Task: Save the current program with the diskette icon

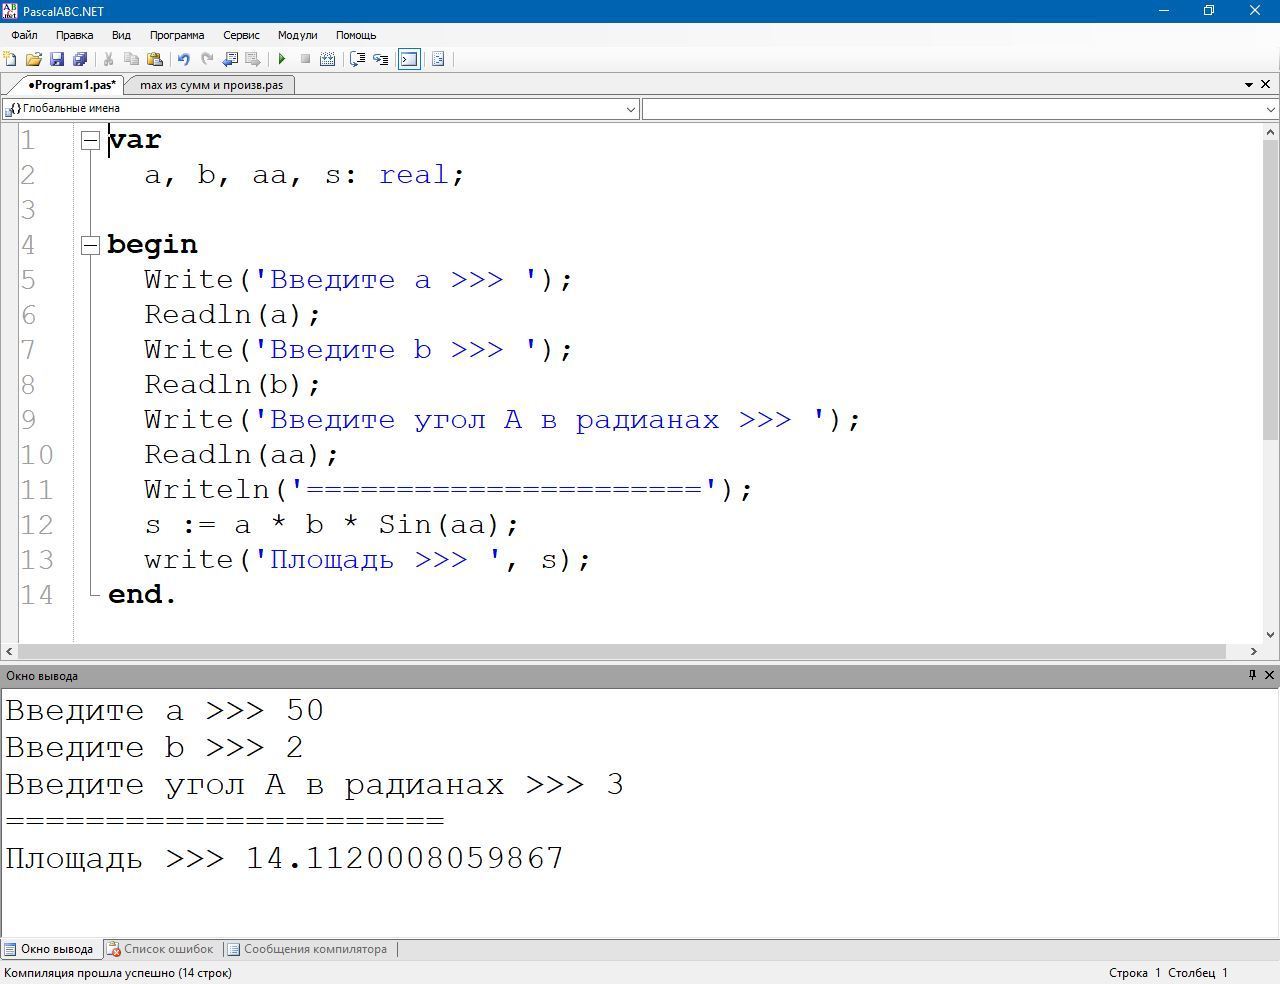Action: [x=57, y=59]
